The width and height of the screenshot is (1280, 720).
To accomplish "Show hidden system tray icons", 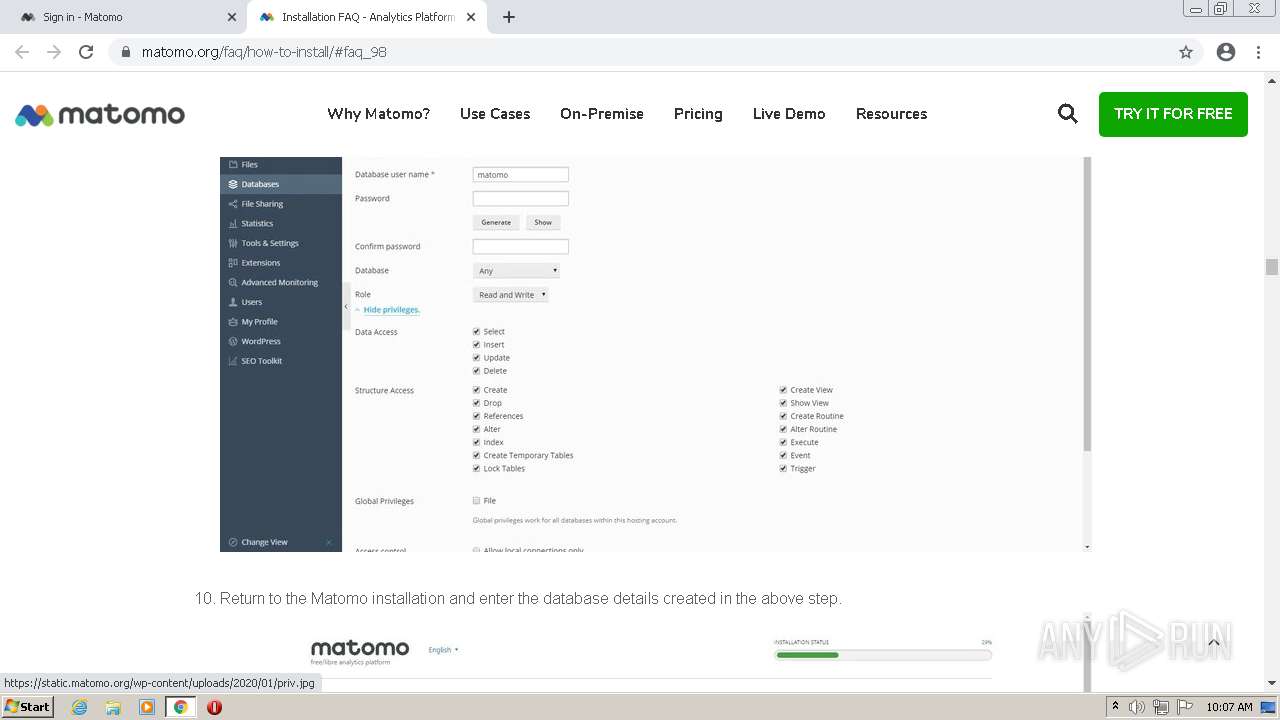I will 1116,707.
